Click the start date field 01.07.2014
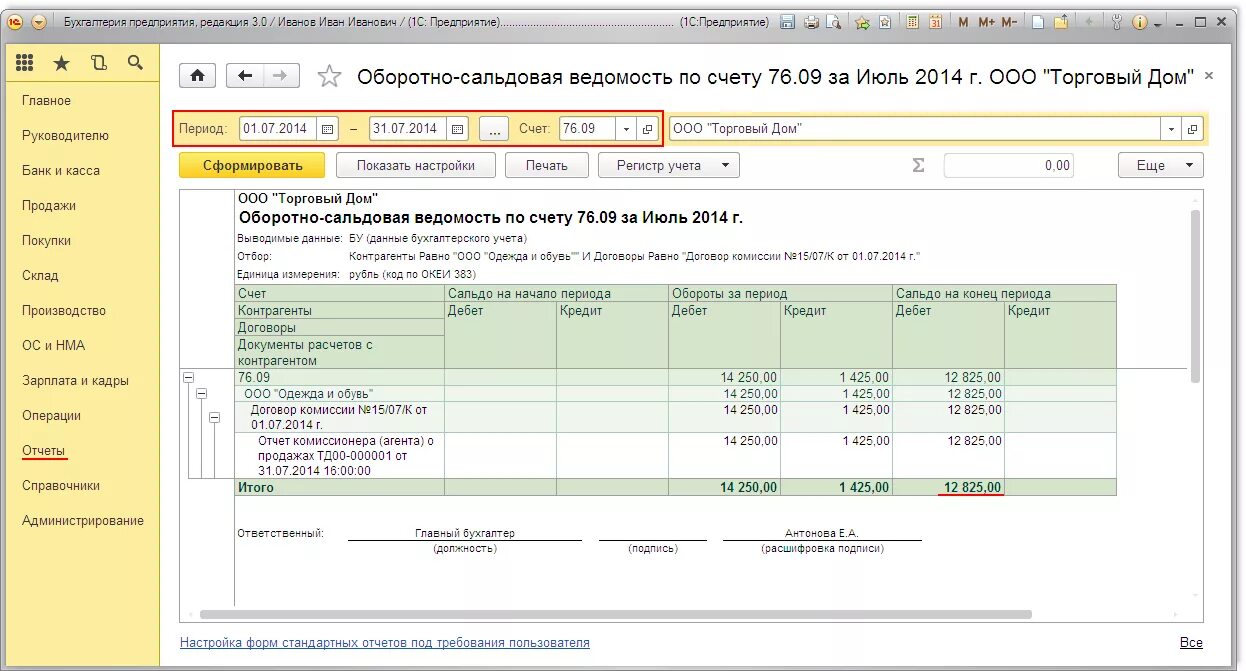 click(x=279, y=129)
